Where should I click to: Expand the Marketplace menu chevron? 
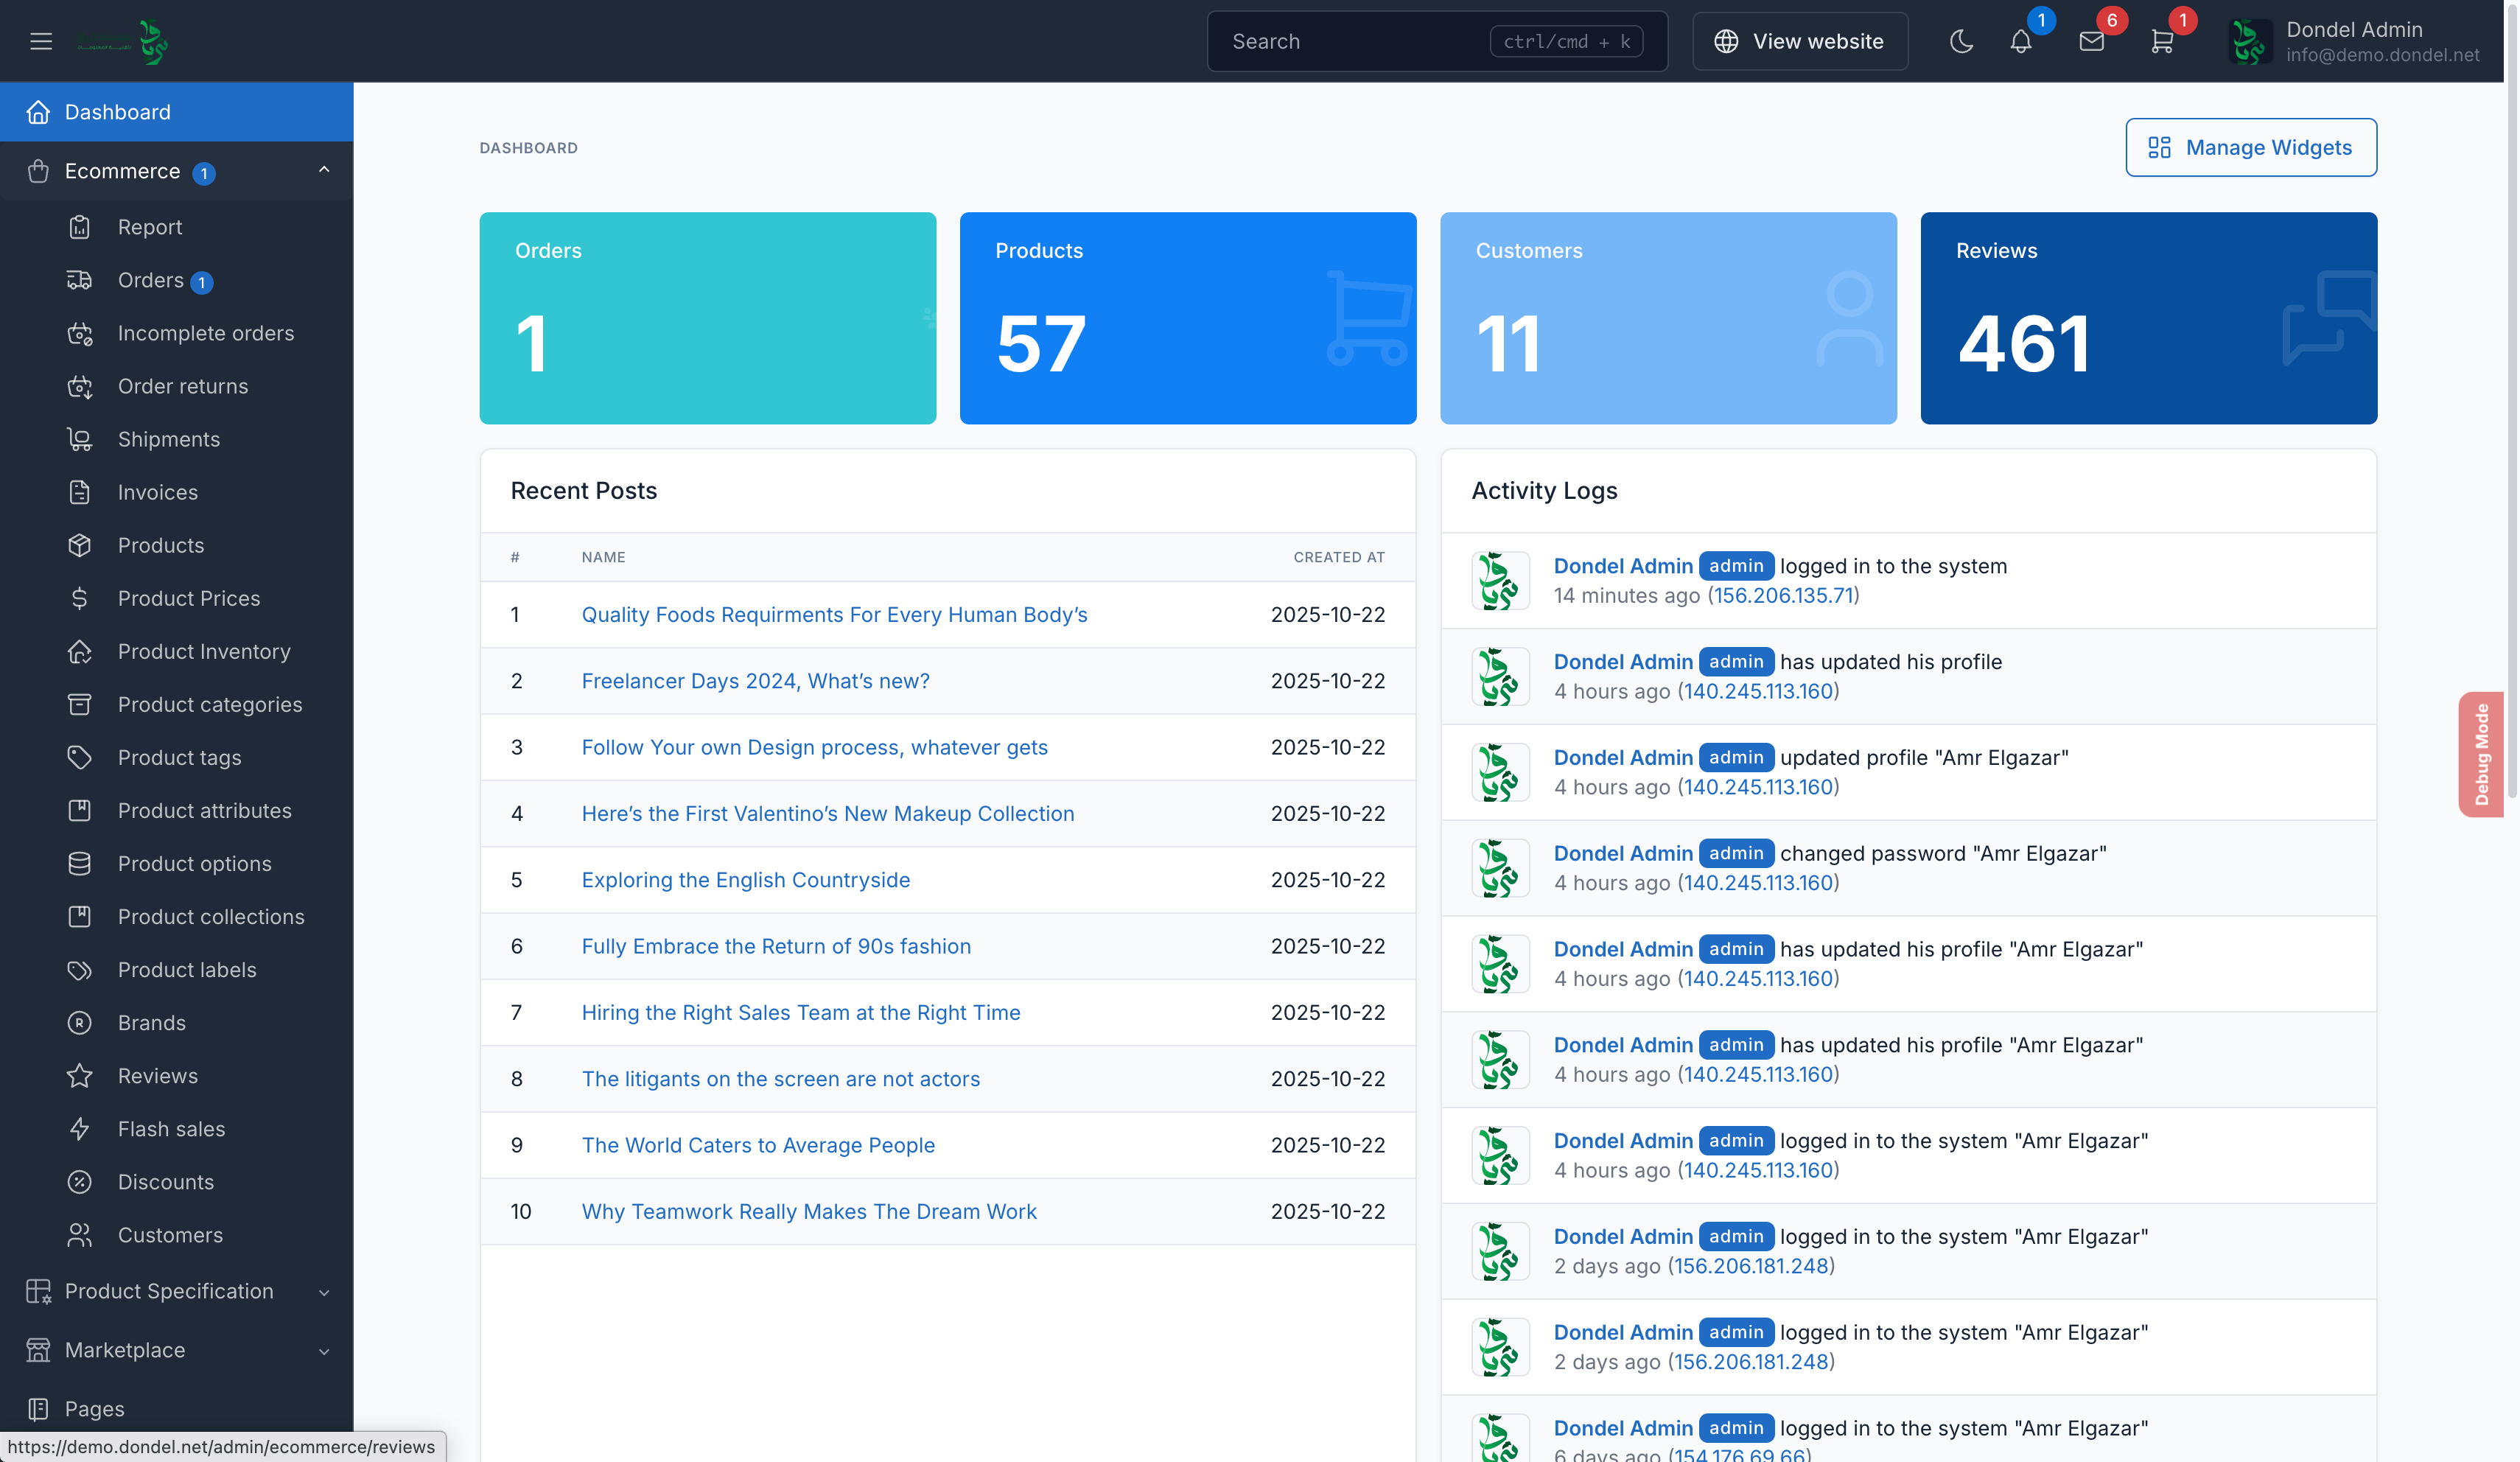point(324,1351)
